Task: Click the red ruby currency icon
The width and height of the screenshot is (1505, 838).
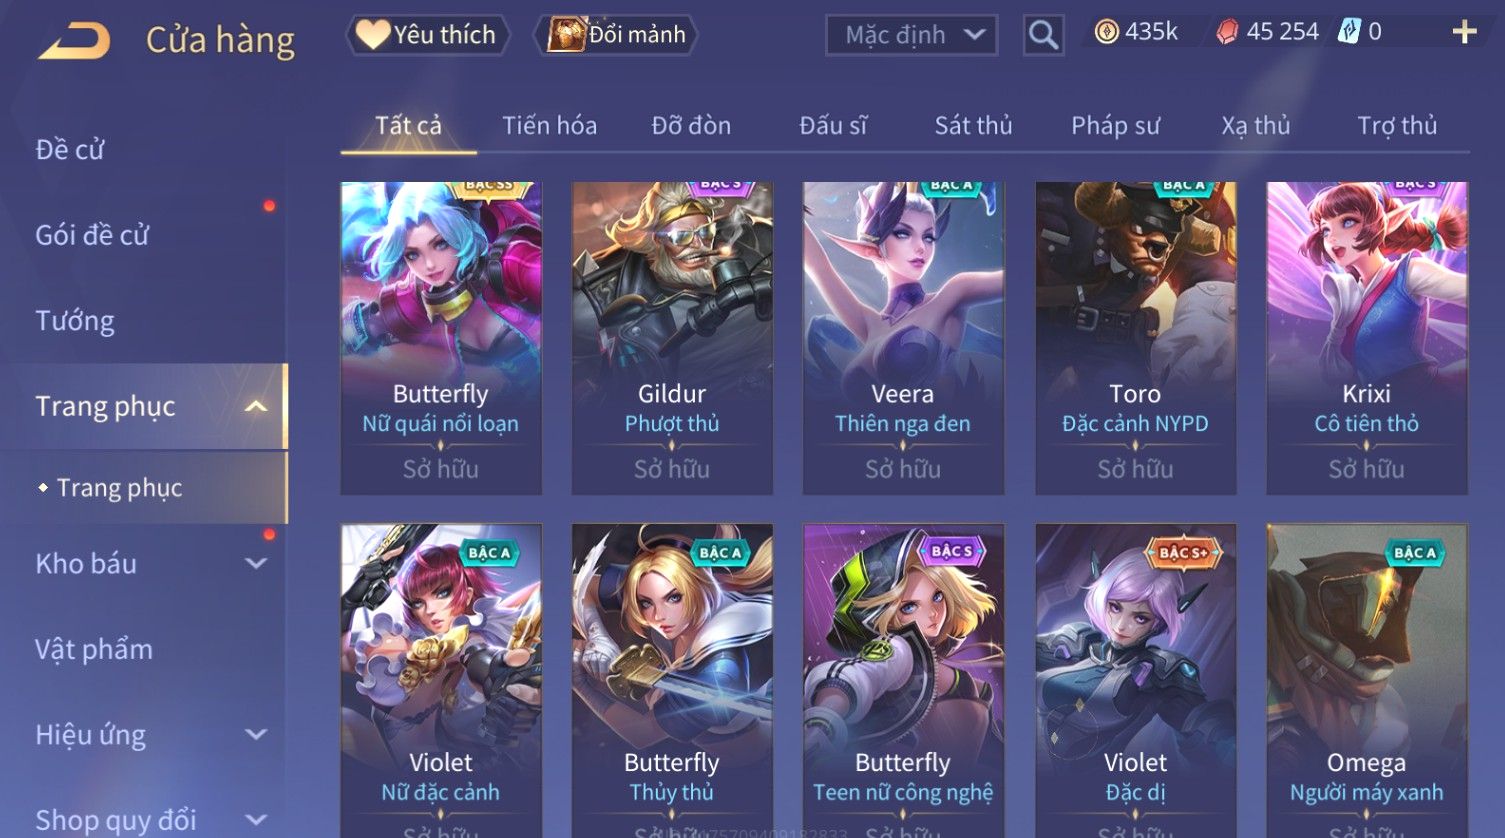Action: coord(1226,33)
